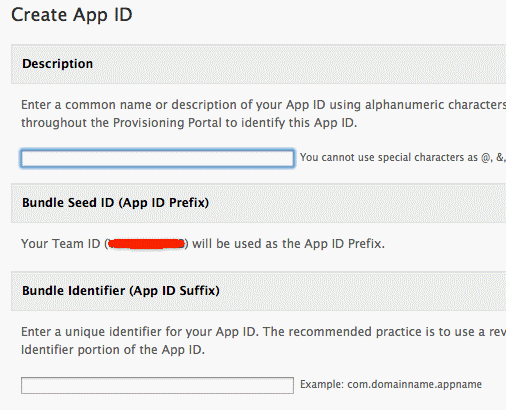
Task: Click the App ID description input field
Action: point(157,158)
